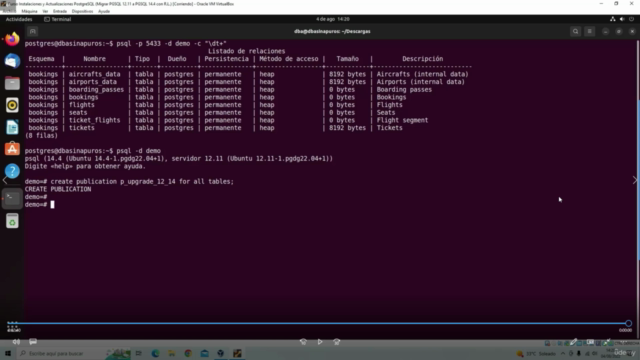Open the Entrada menu
Screen dimensions: 640x360
click(60, 11)
